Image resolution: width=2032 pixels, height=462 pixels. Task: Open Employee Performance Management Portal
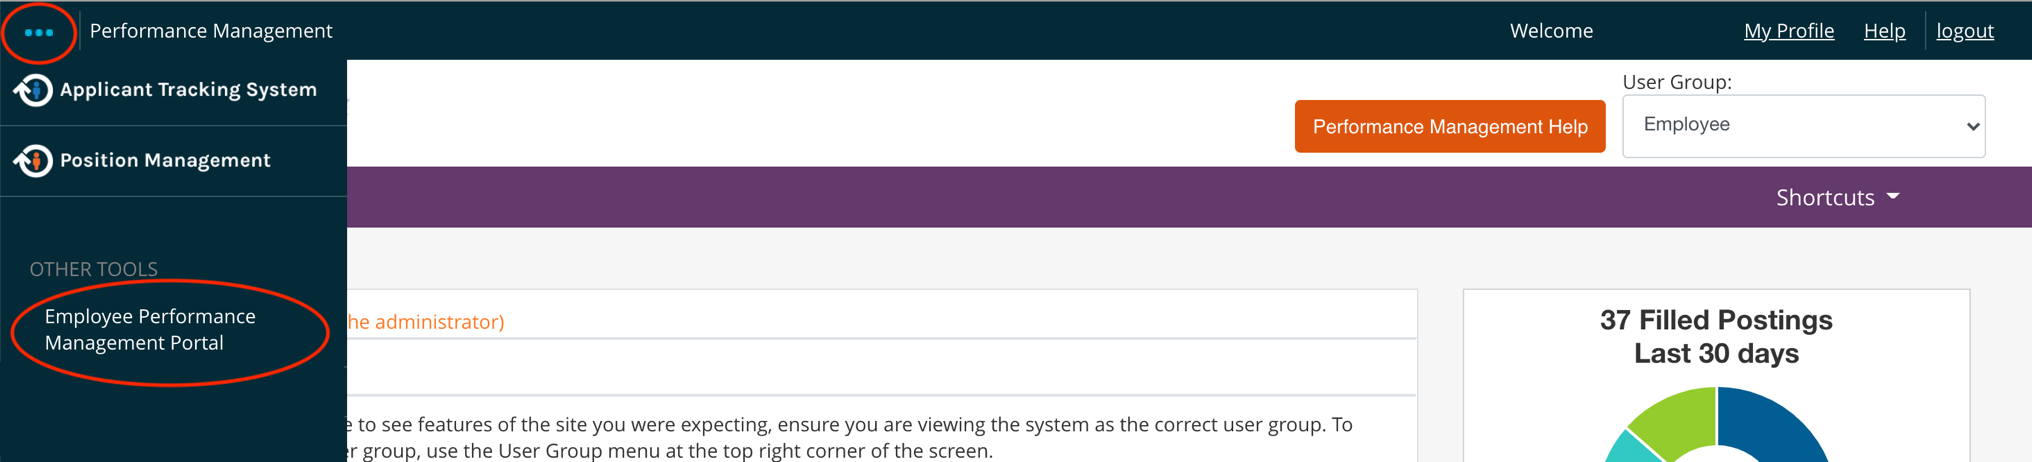[150, 329]
